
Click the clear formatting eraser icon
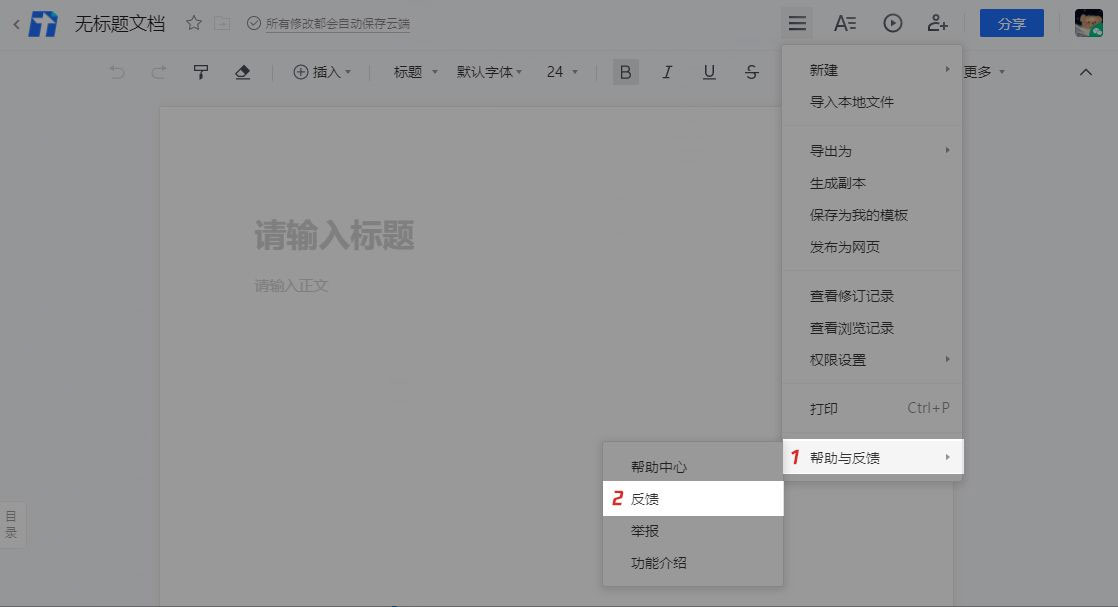[243, 71]
